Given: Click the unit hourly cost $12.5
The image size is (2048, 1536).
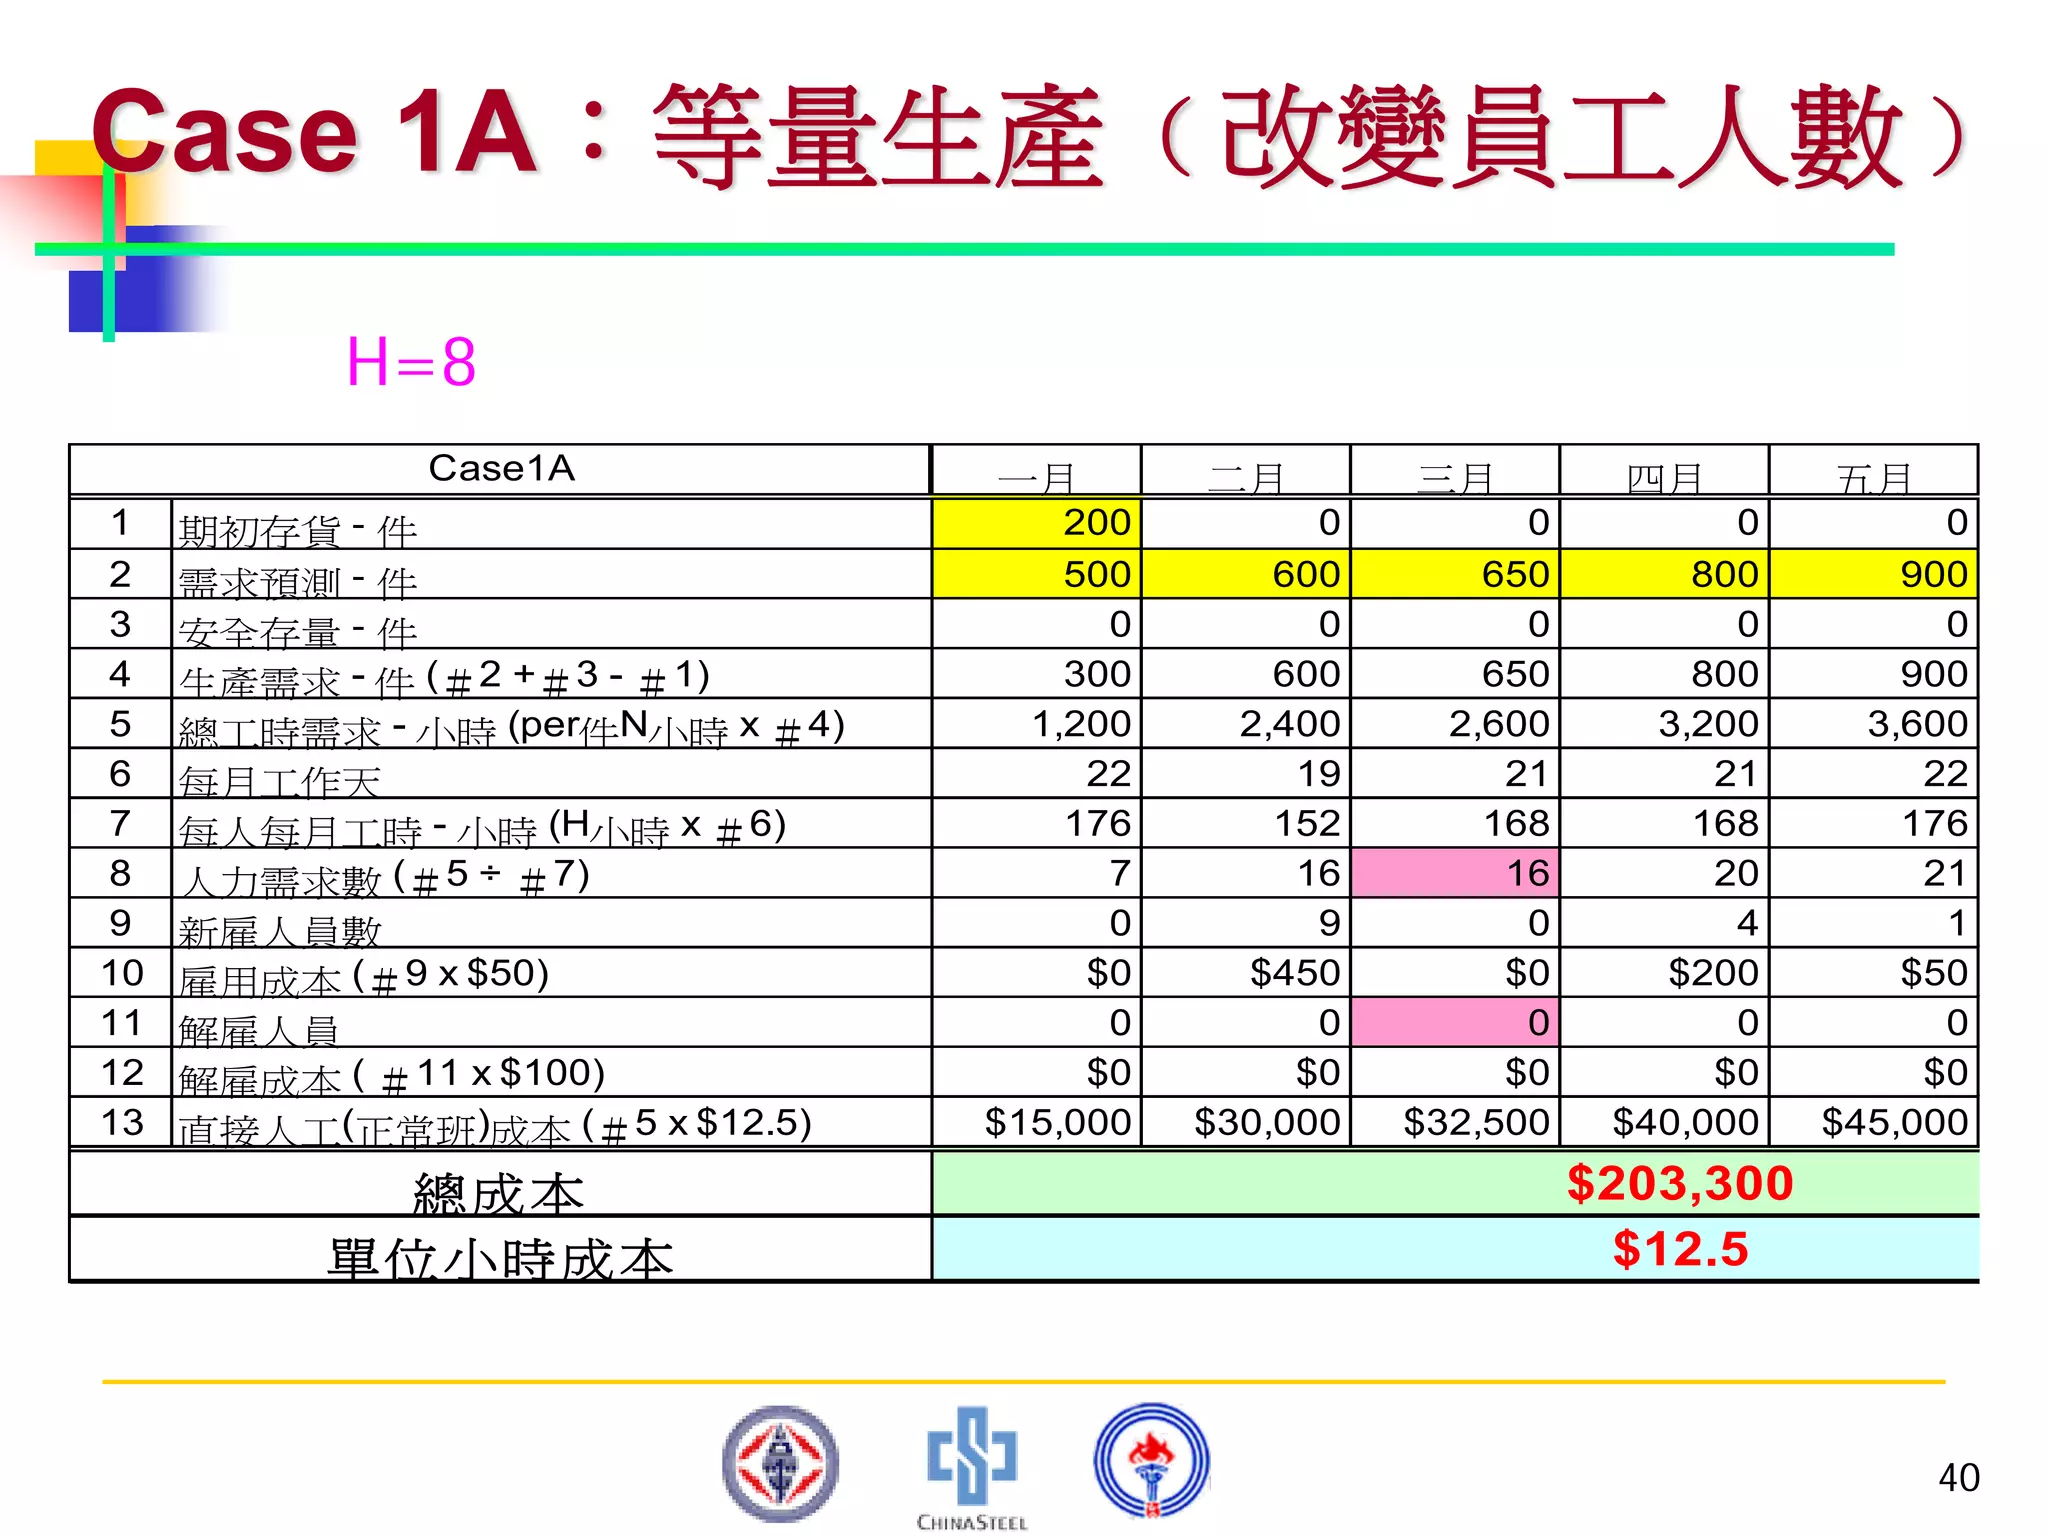Looking at the screenshot, I should [1679, 1249].
